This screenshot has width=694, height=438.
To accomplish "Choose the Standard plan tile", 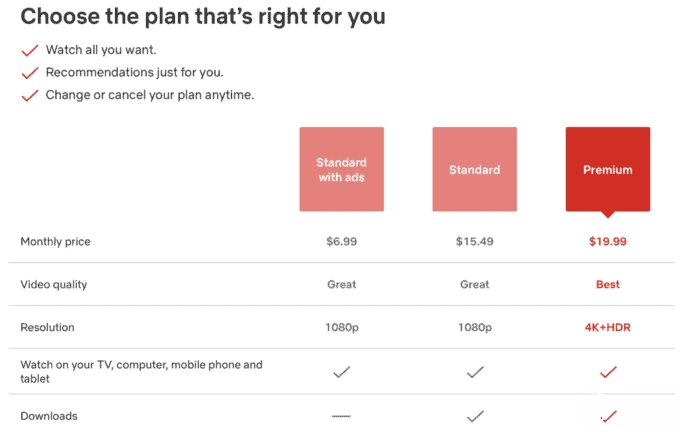I will click(474, 169).
